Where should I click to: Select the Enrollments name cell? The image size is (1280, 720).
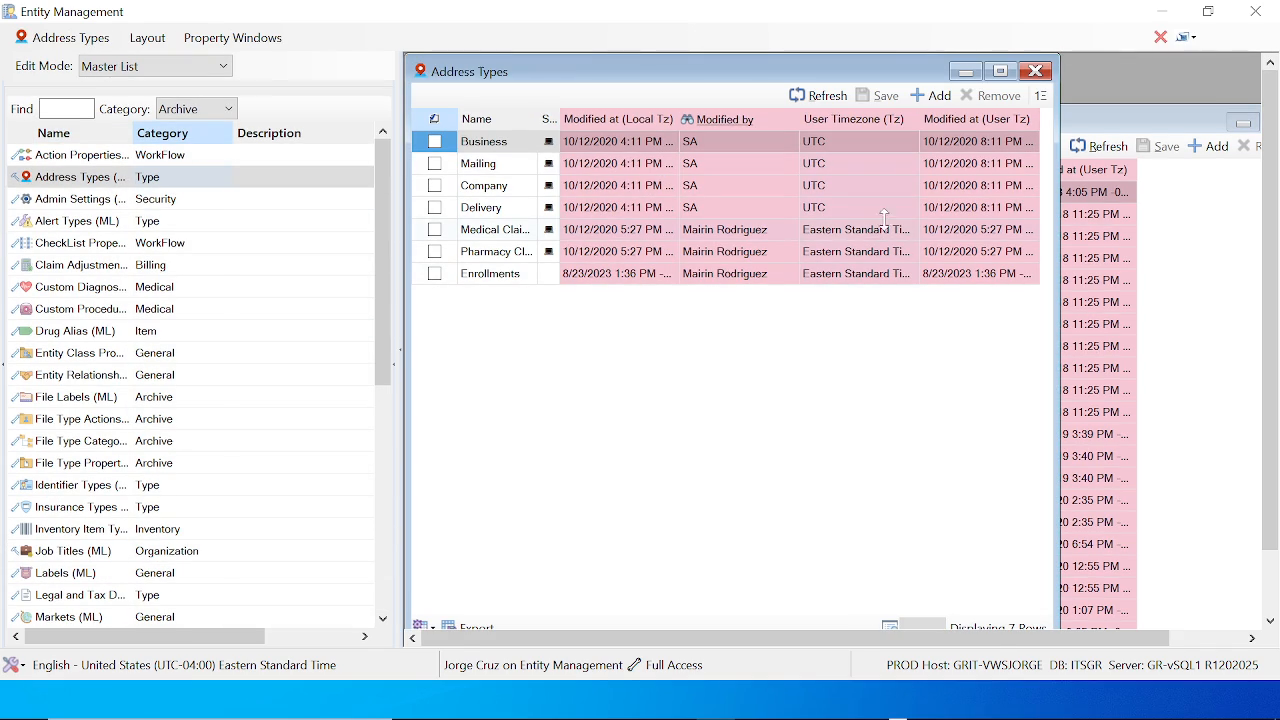(x=497, y=274)
